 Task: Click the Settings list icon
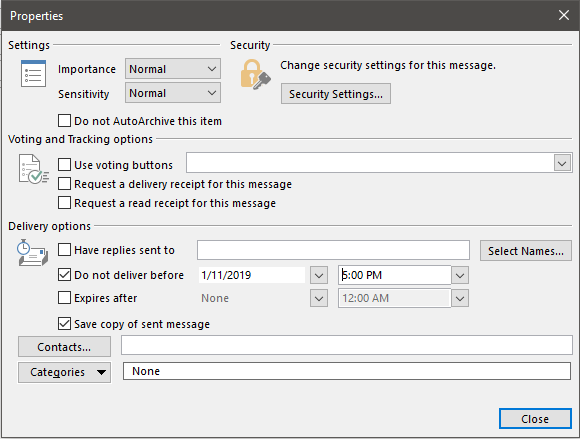tap(33, 73)
